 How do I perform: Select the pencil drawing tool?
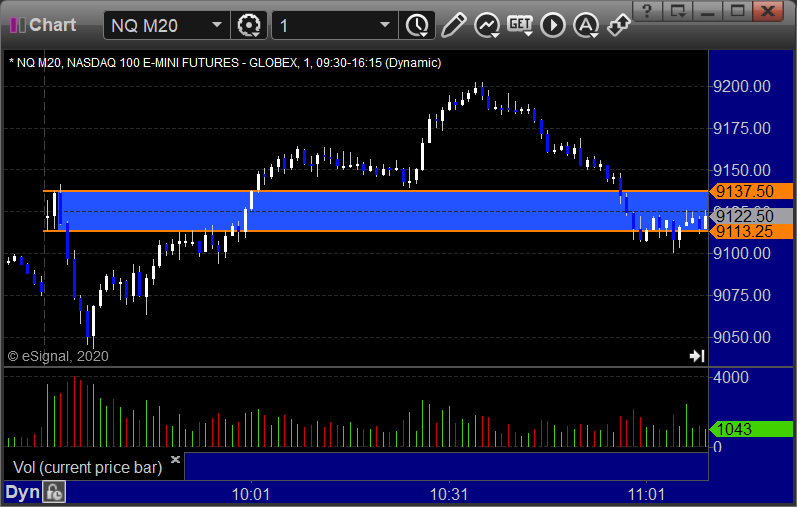pyautogui.click(x=453, y=25)
